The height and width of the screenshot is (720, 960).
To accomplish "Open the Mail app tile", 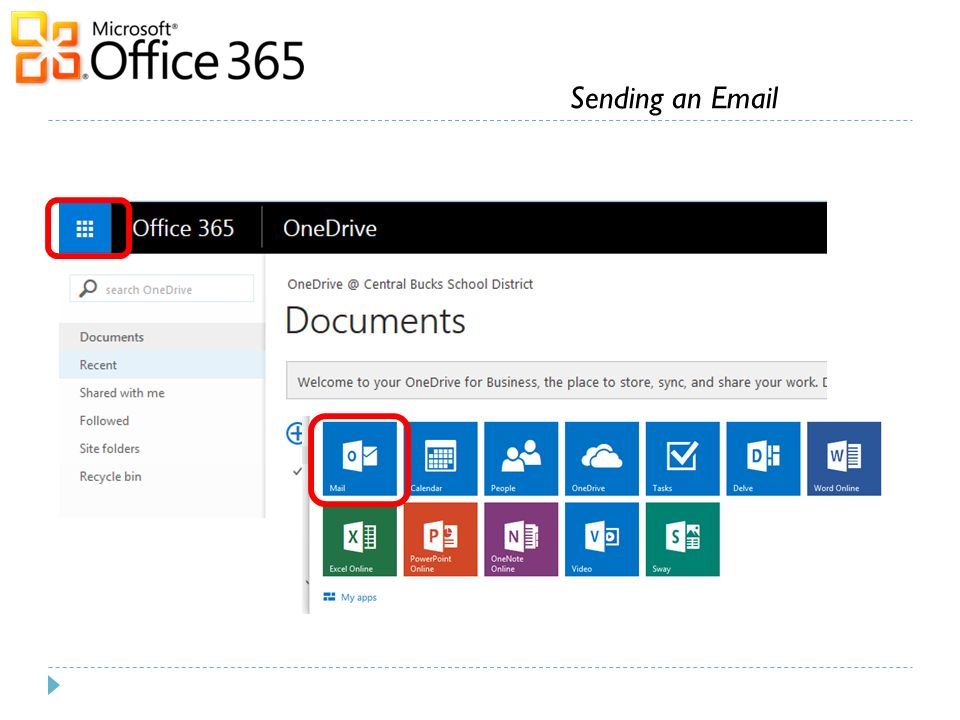I will (x=360, y=459).
